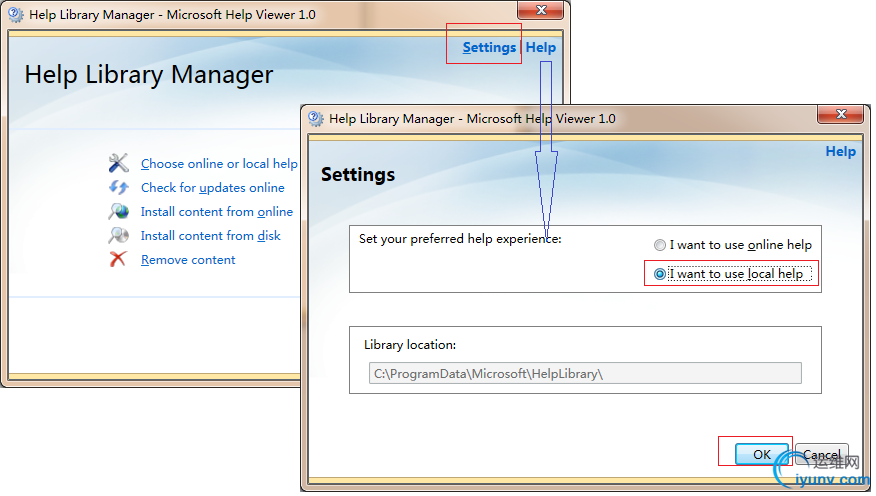Click the 'Library location:' label
This screenshot has width=876, height=496.
(x=410, y=345)
